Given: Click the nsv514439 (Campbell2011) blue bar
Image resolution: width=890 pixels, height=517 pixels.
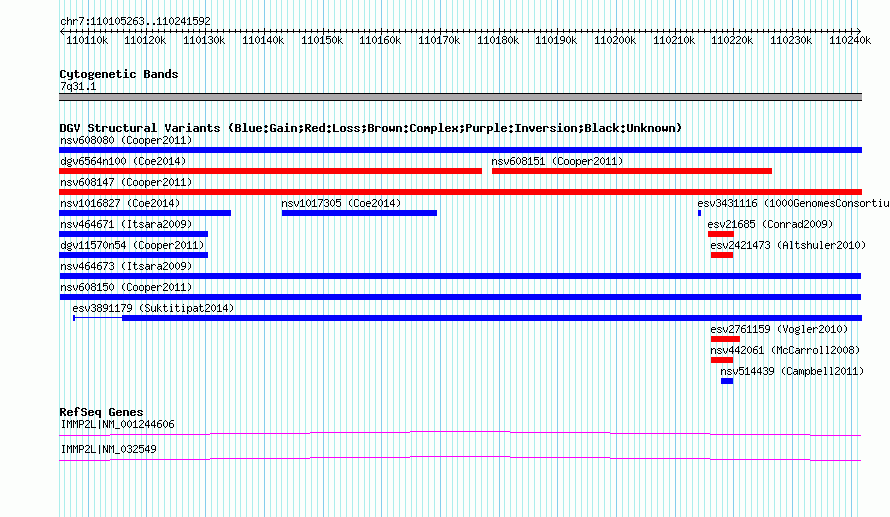Looking at the screenshot, I should 727,381.
